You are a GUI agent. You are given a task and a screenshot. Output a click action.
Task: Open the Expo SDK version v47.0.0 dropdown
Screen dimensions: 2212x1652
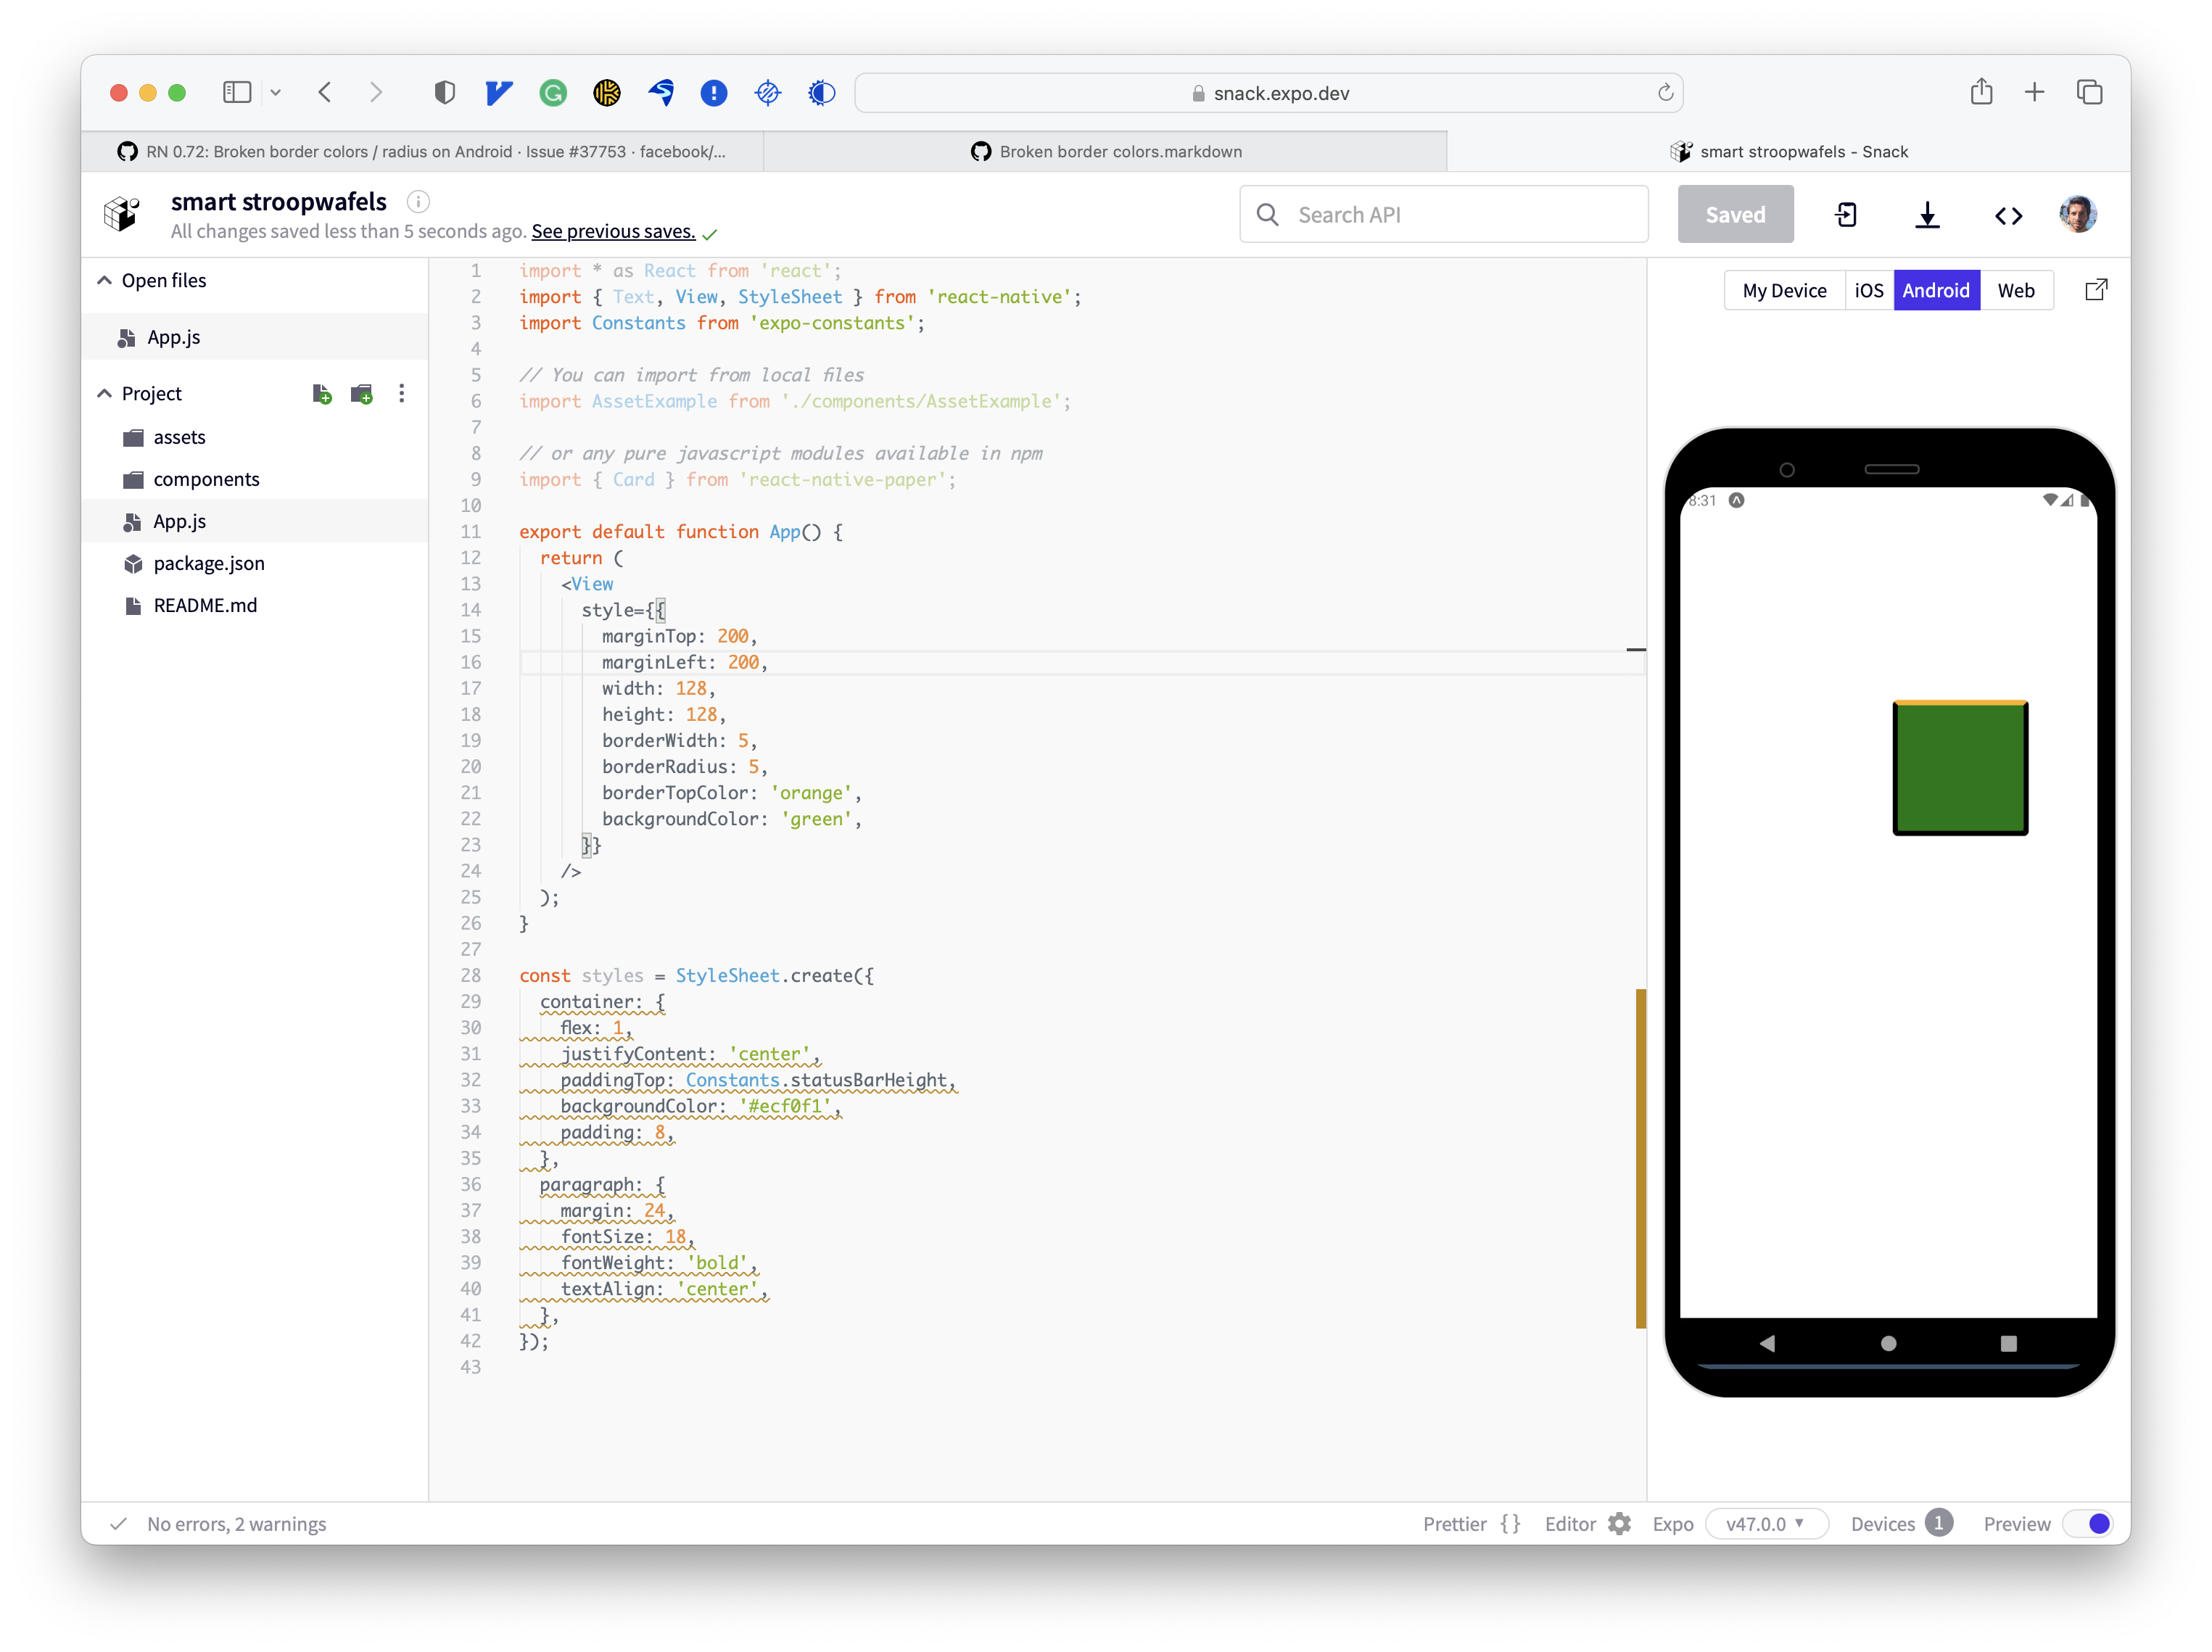(1766, 1523)
